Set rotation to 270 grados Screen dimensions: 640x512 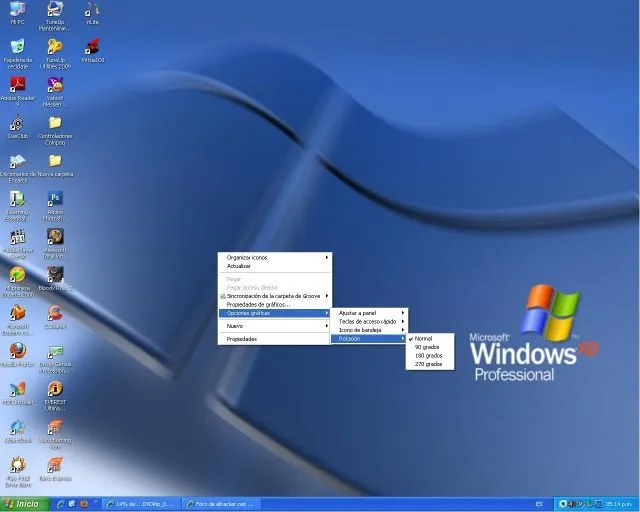tap(430, 364)
